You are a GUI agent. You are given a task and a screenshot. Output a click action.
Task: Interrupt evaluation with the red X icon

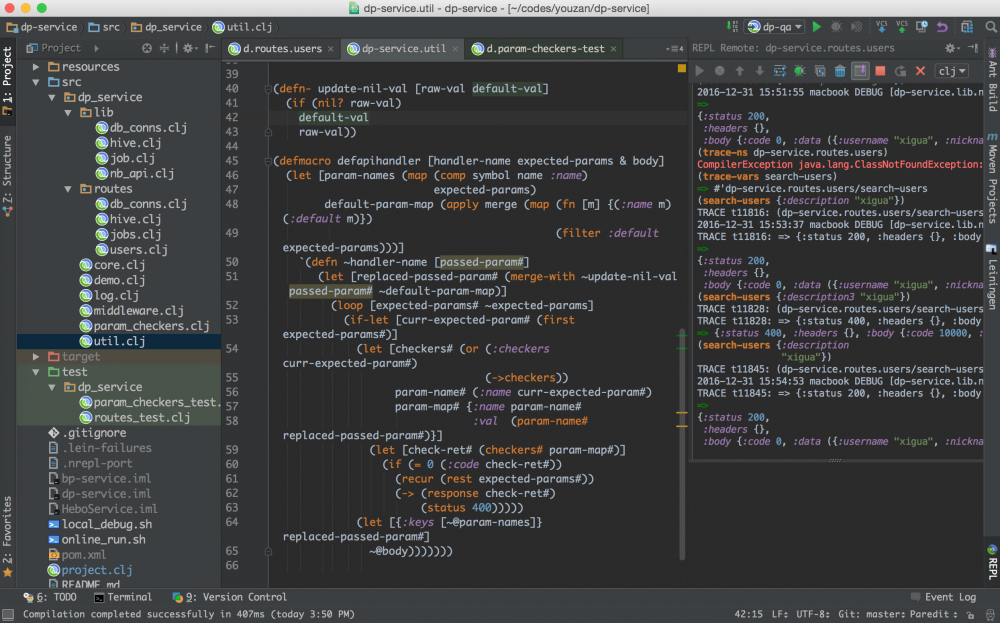click(921, 70)
